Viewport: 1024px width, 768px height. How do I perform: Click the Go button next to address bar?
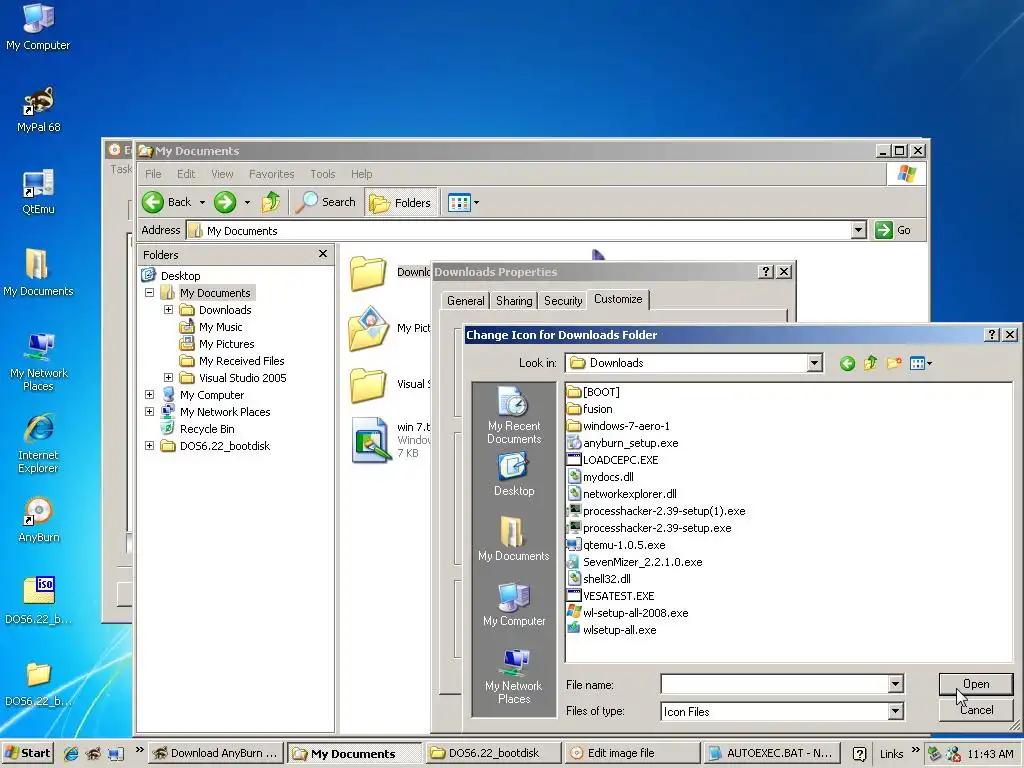893,230
